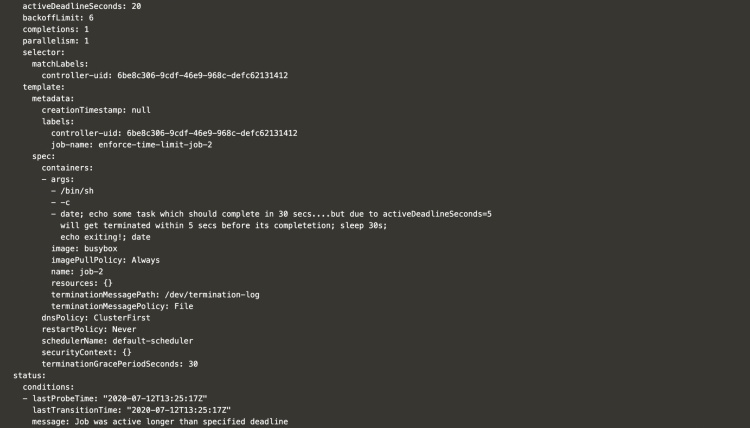This screenshot has width=750, height=428.
Task: Click restartPolicy: Never line
Action: click(x=89, y=329)
